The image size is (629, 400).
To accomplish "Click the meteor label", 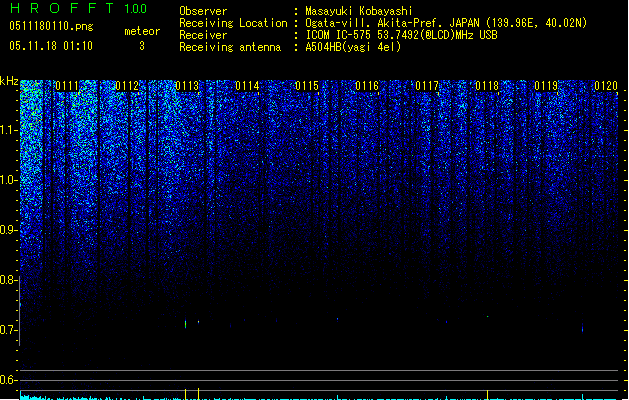I will click(x=142, y=31).
